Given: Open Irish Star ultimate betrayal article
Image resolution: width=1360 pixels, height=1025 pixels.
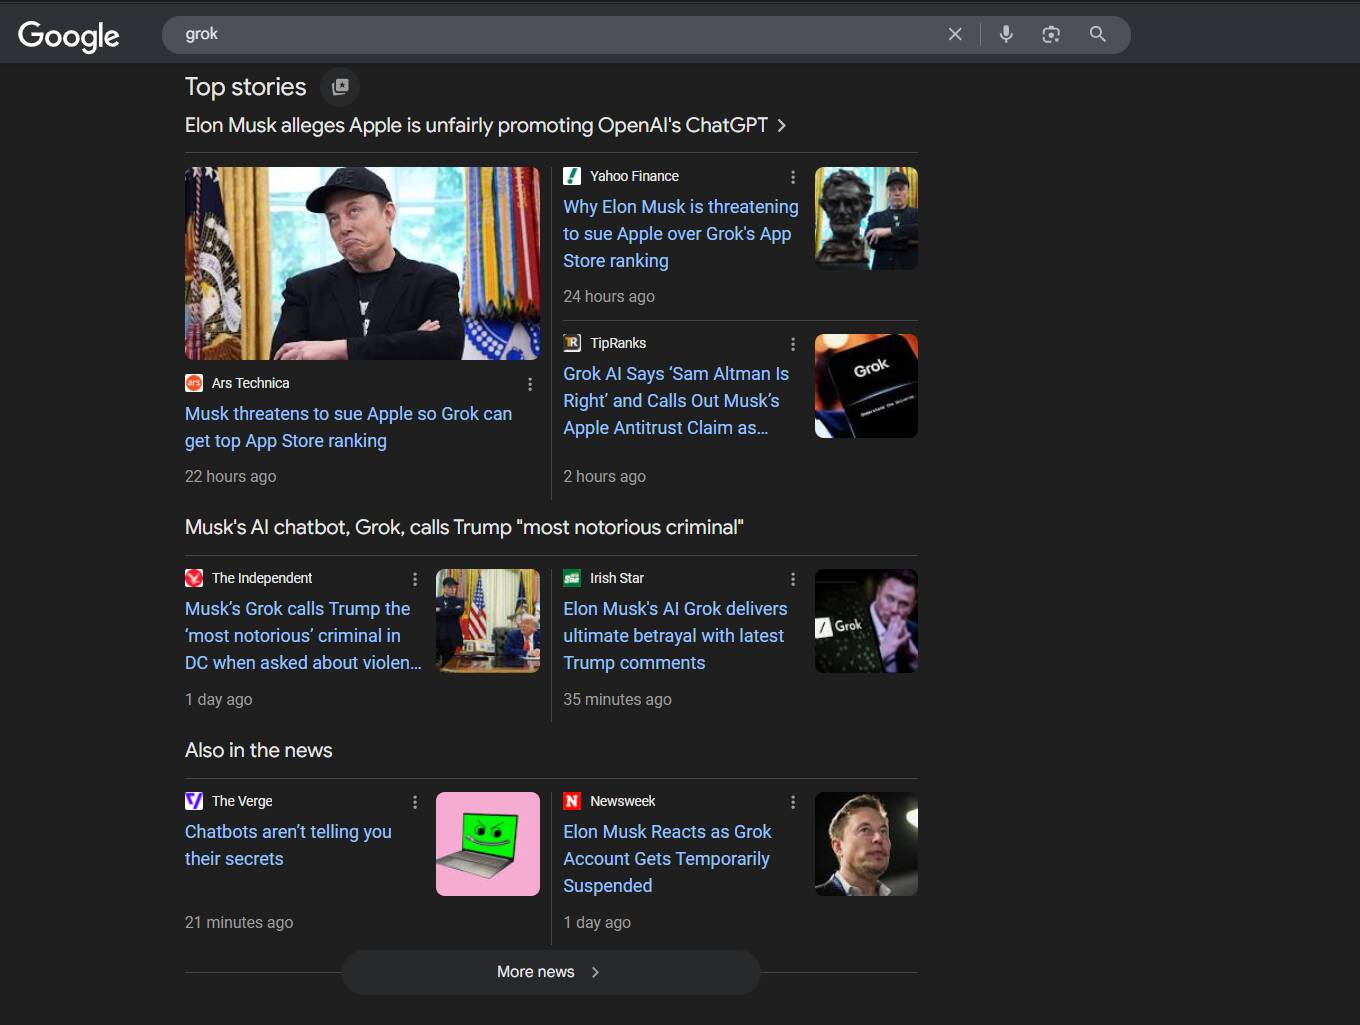Looking at the screenshot, I should pyautogui.click(x=675, y=635).
